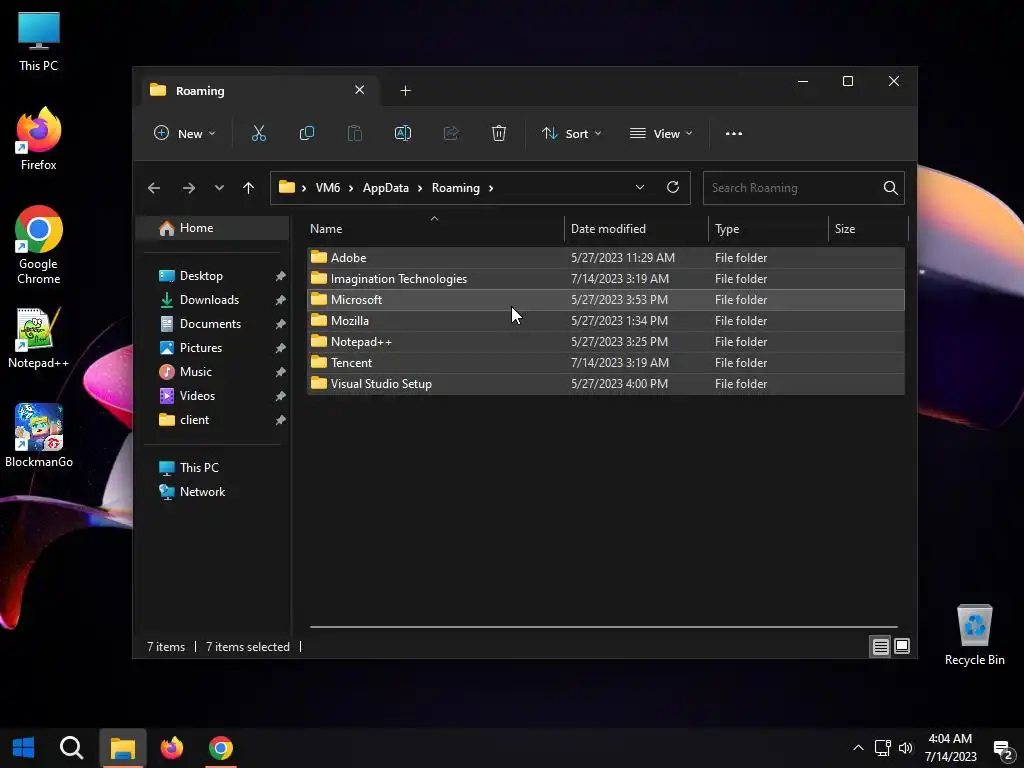This screenshot has height=768, width=1024.
Task: Switch to details view layout icon
Action: pos(880,647)
